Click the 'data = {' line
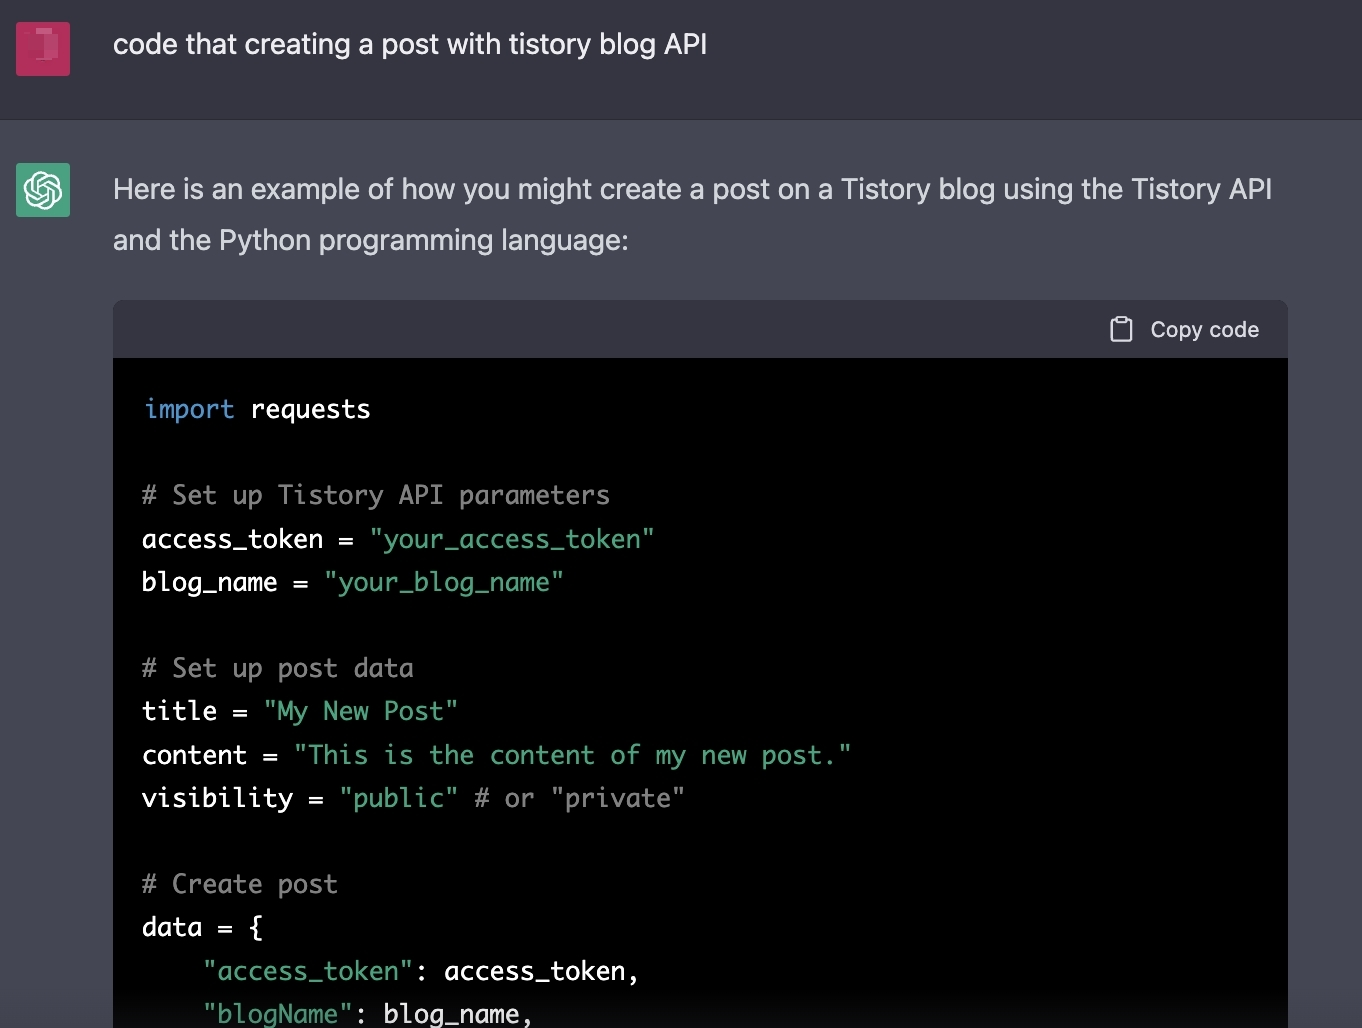This screenshot has width=1362, height=1028. (x=202, y=928)
